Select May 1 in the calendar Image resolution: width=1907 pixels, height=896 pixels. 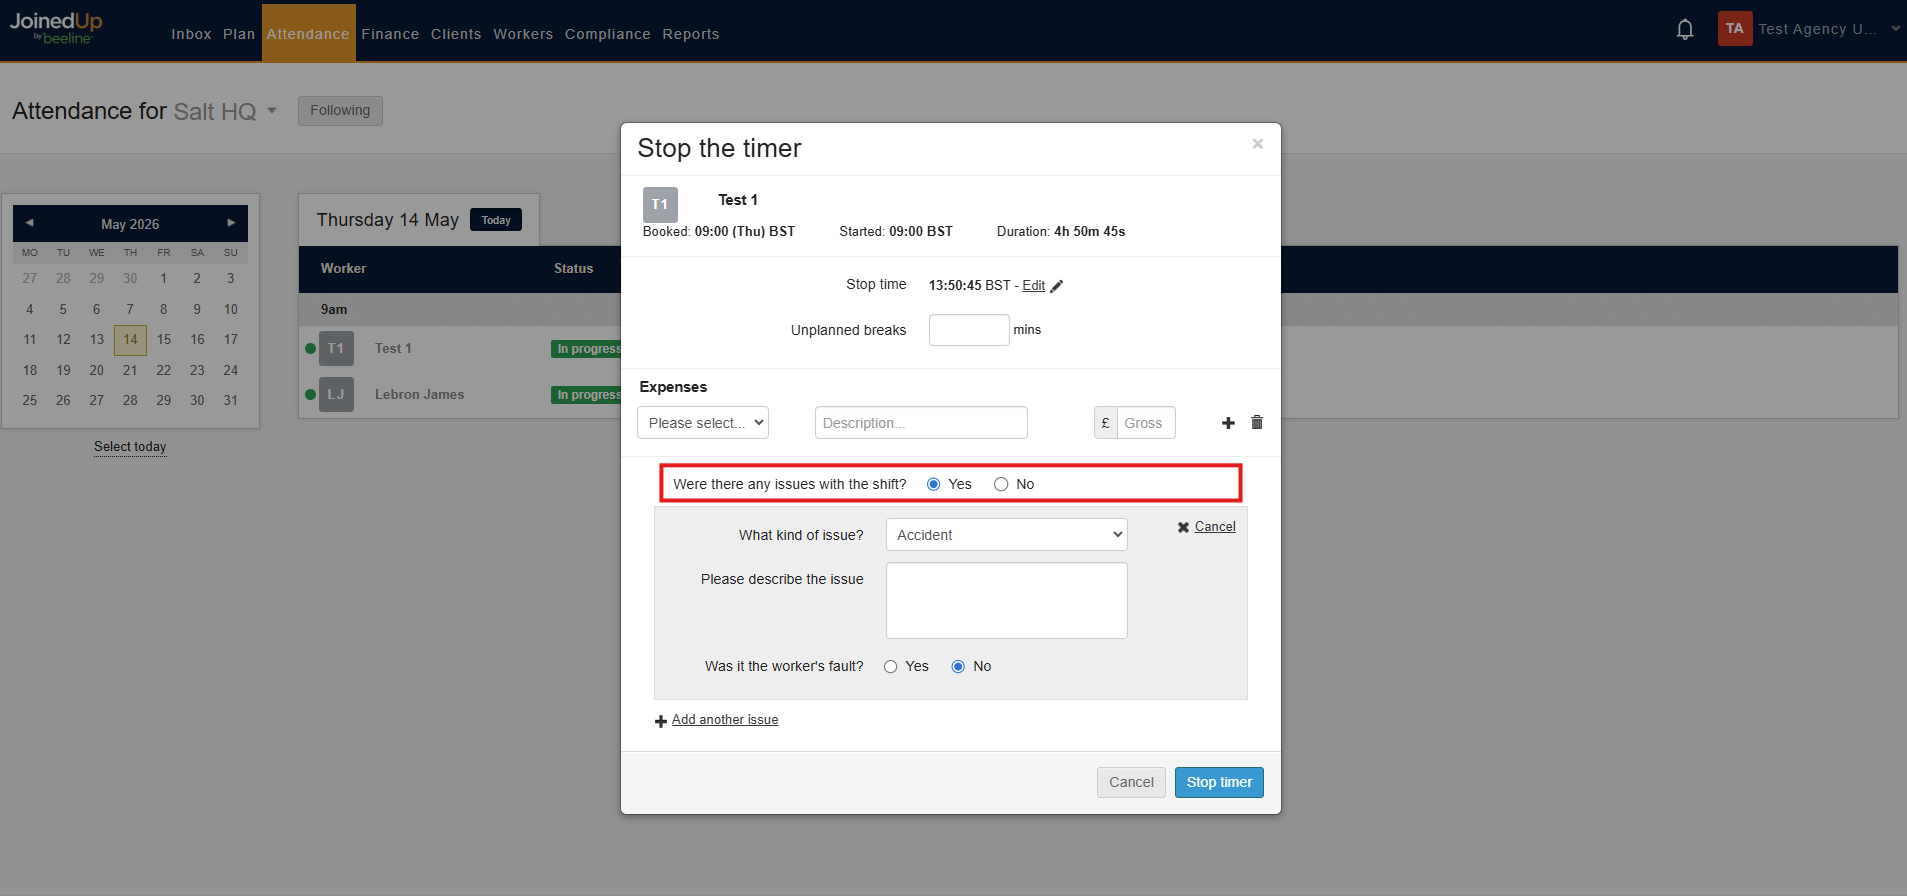[x=164, y=278]
